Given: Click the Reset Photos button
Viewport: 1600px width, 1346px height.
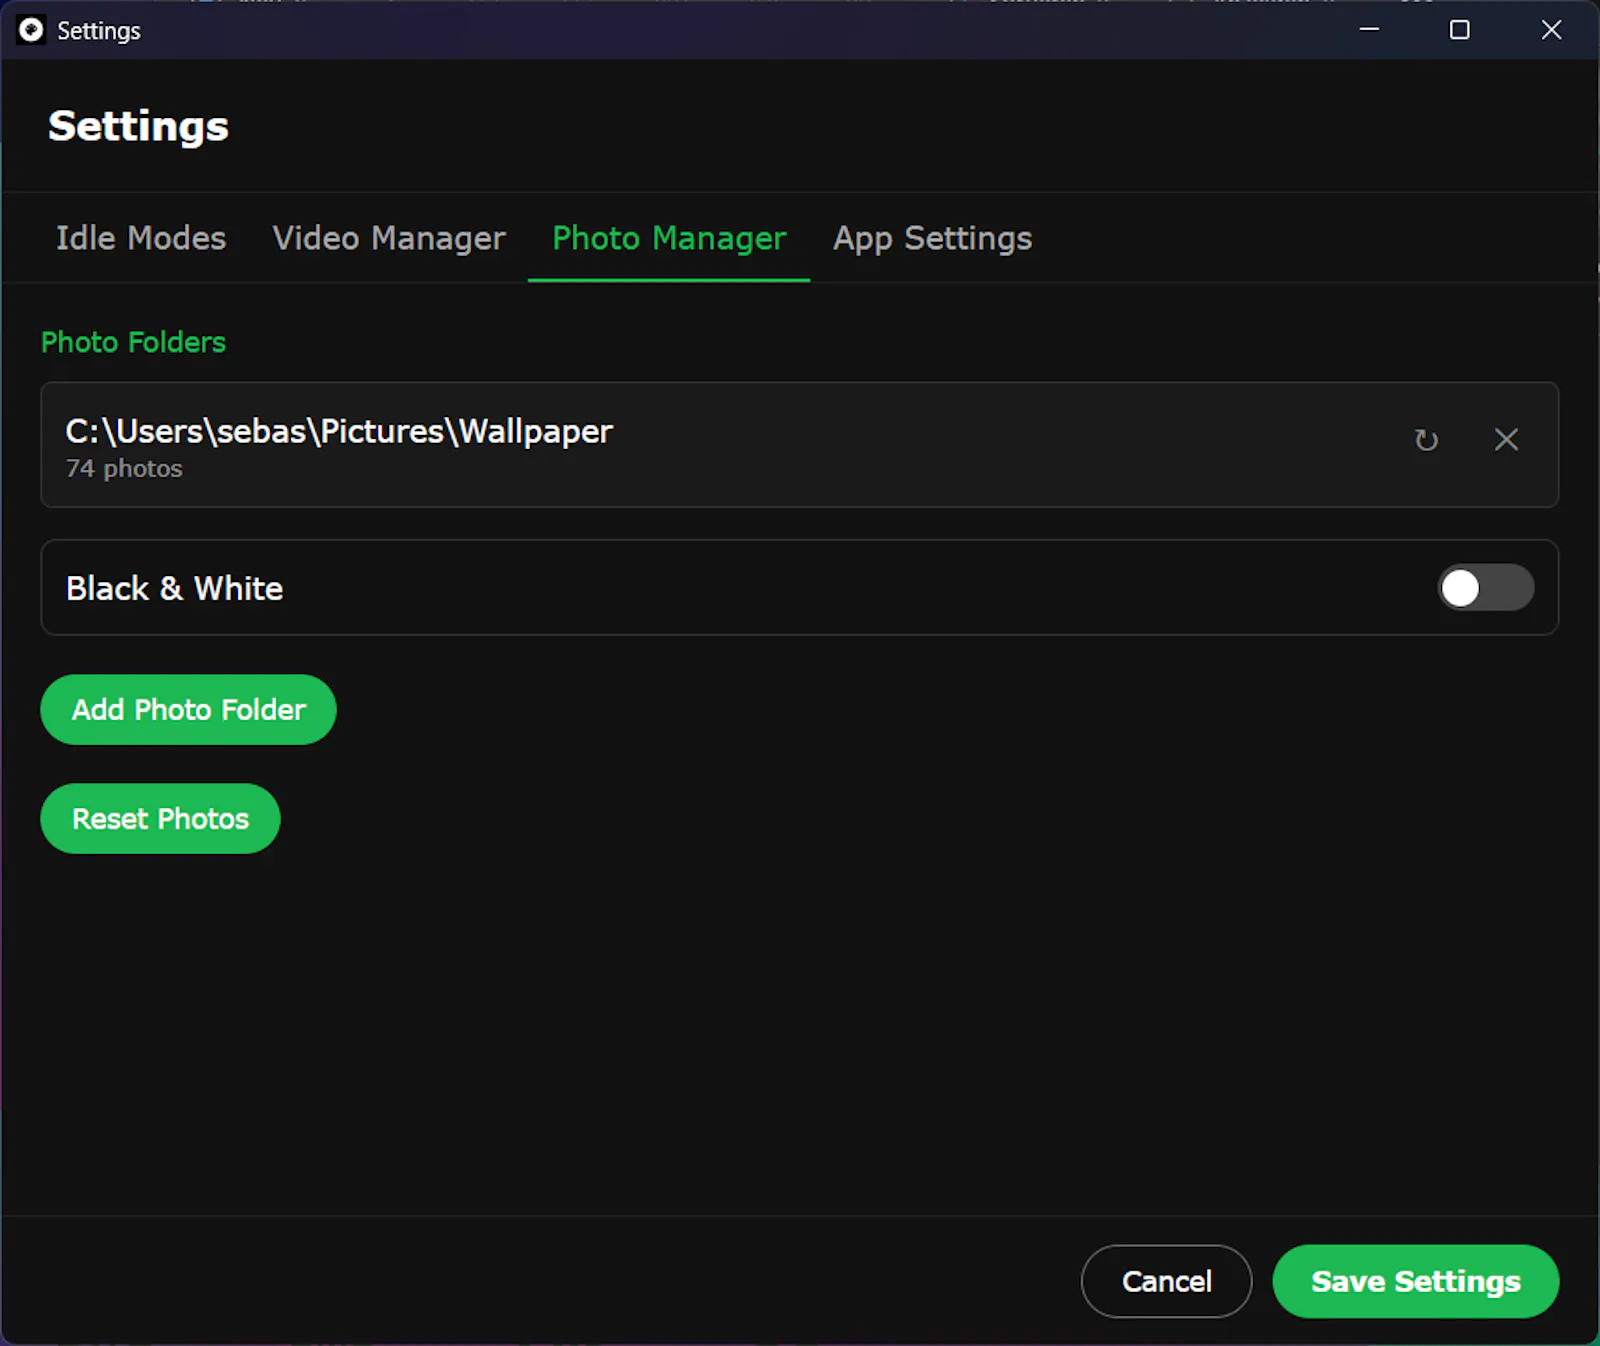Looking at the screenshot, I should [160, 818].
